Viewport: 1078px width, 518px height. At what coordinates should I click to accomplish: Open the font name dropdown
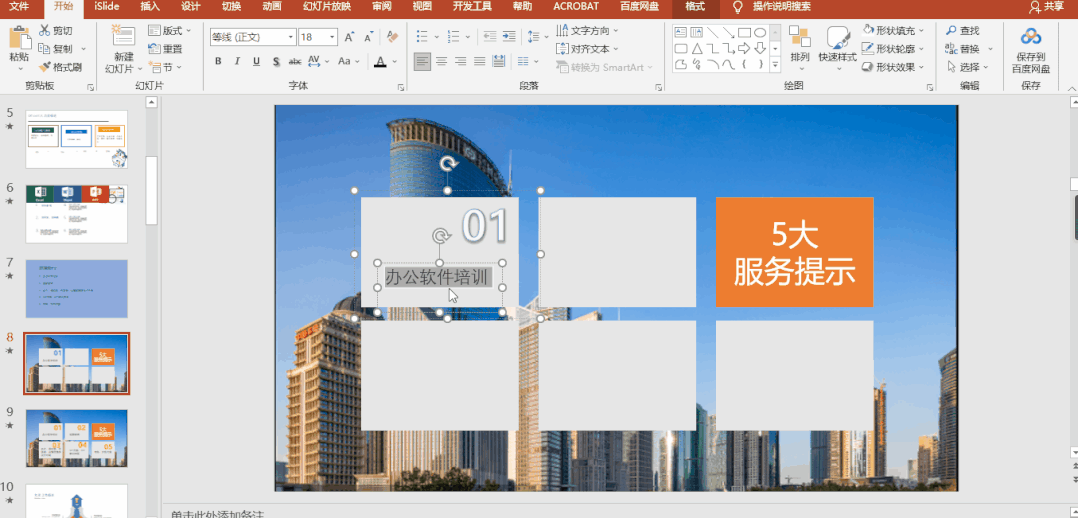coord(291,37)
